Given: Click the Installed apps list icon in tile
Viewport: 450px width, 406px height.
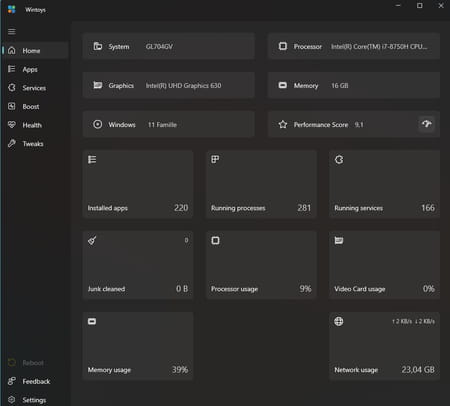Looking at the screenshot, I should tap(92, 159).
